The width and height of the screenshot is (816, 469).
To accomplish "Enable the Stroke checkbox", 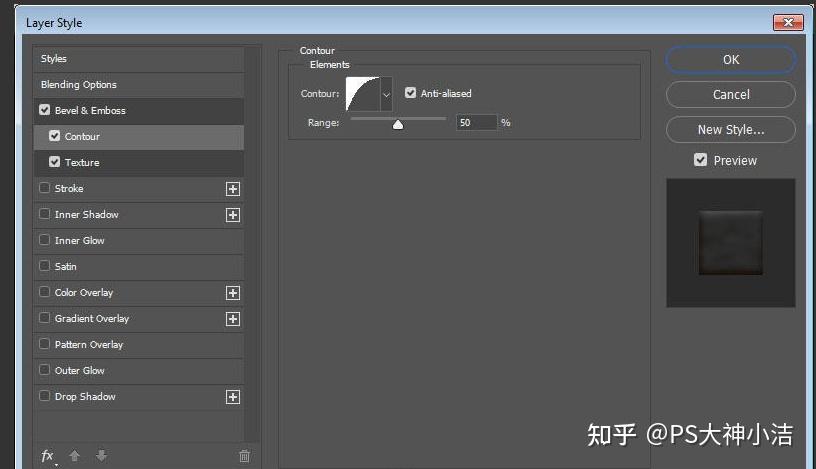I will tap(45, 188).
